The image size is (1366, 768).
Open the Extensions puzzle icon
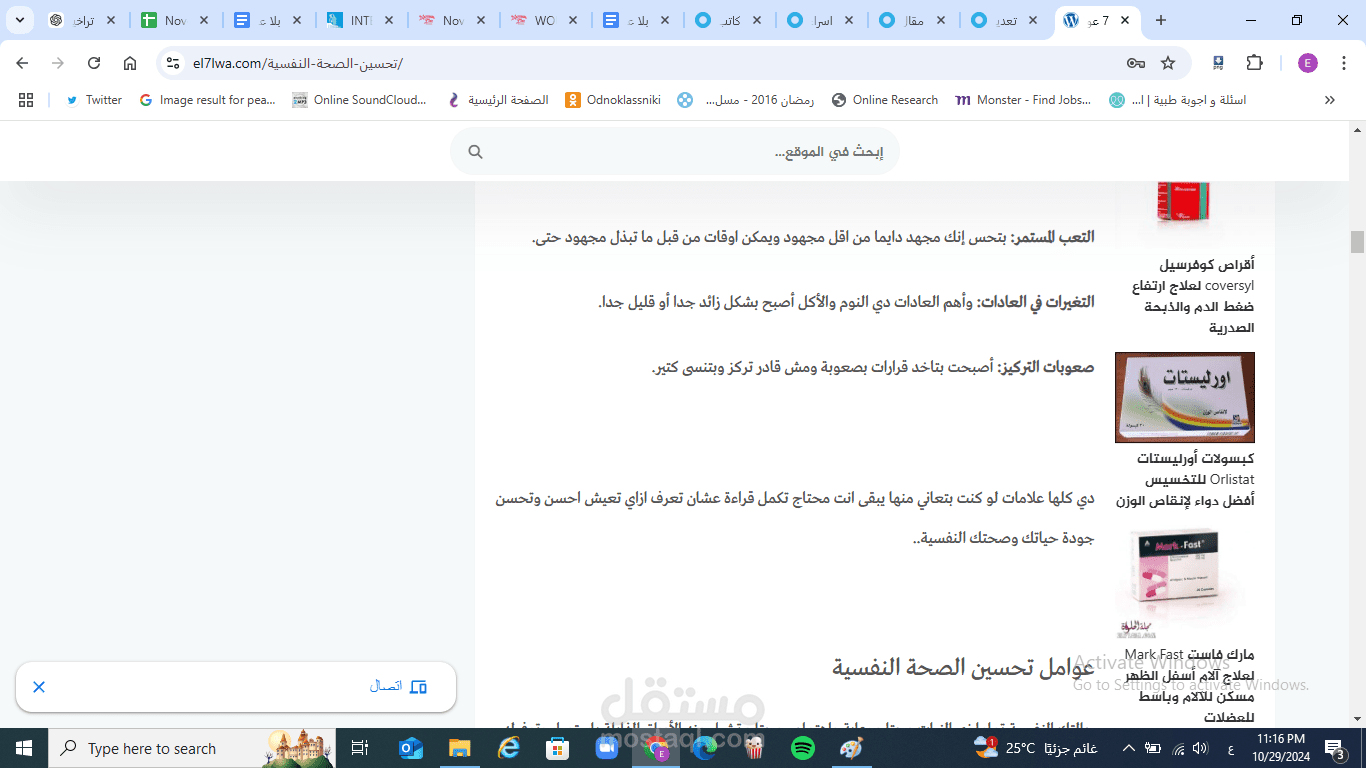point(1255,63)
